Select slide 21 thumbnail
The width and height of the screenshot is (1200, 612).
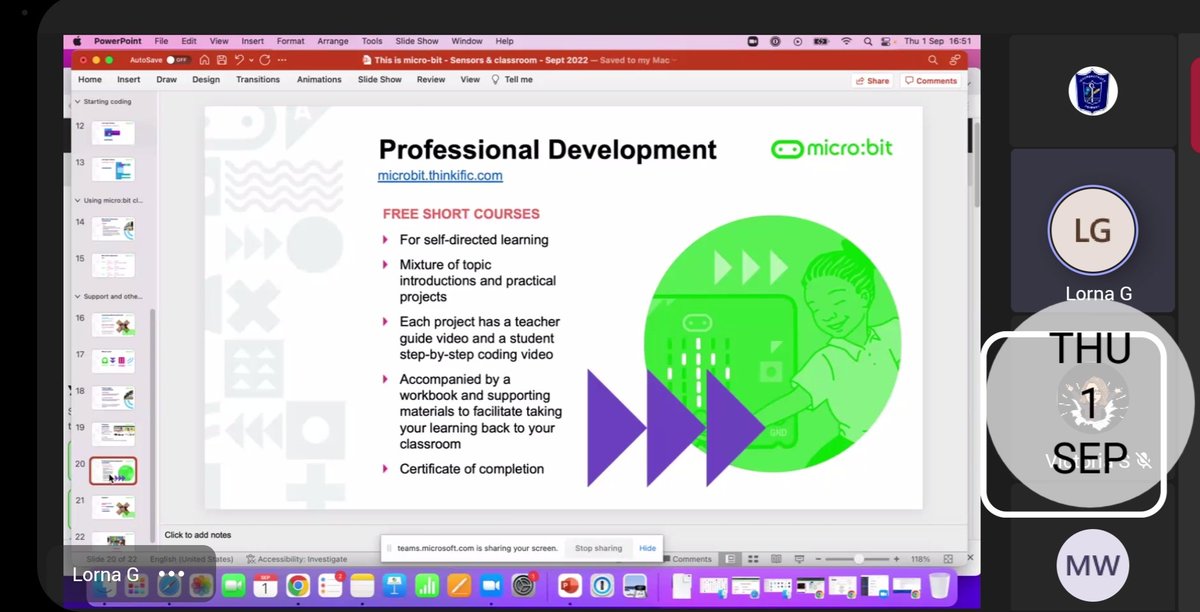[x=113, y=508]
